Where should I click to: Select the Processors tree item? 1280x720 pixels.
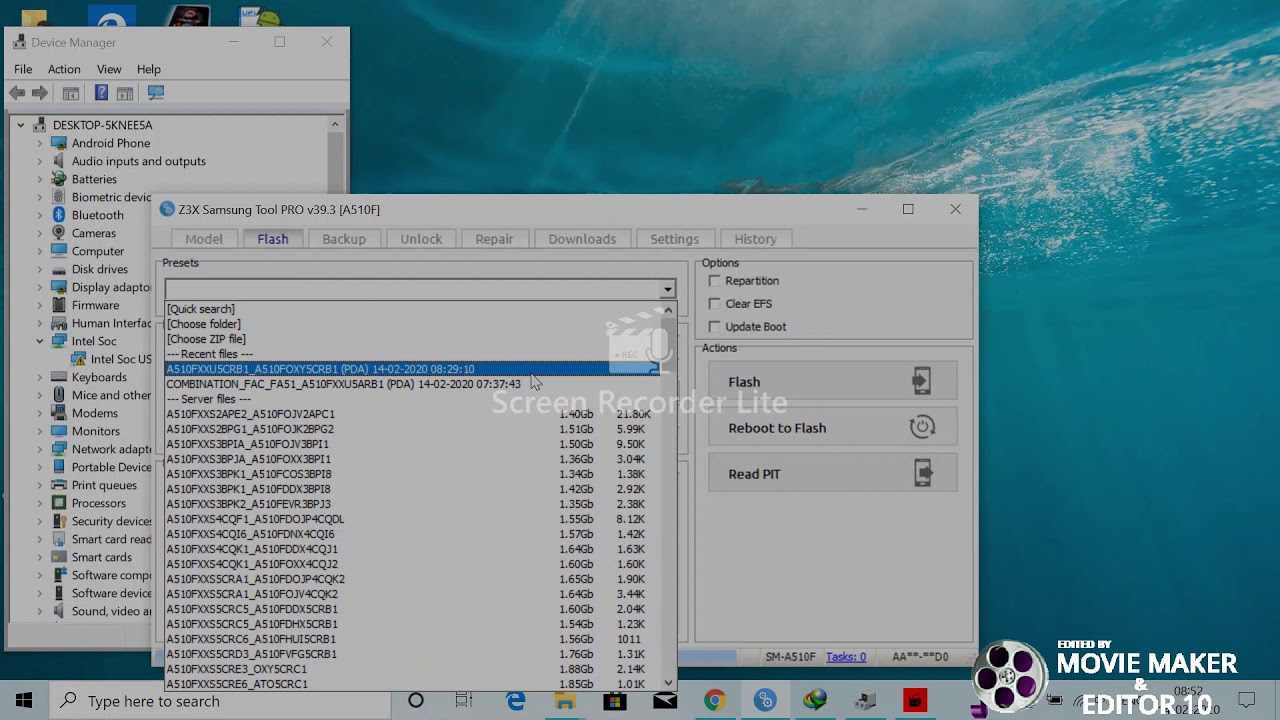coord(99,503)
